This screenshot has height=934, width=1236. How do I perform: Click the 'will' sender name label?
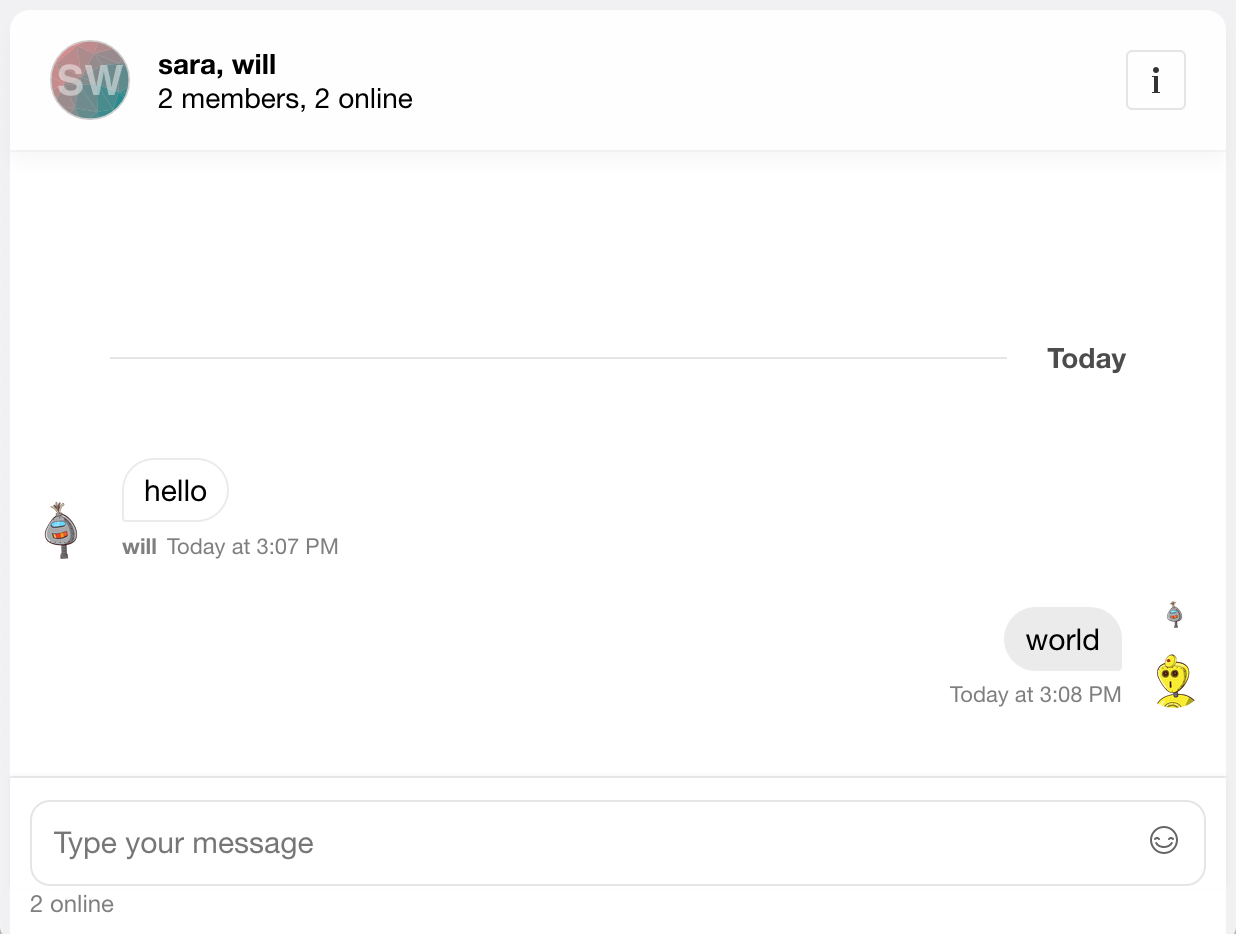139,547
